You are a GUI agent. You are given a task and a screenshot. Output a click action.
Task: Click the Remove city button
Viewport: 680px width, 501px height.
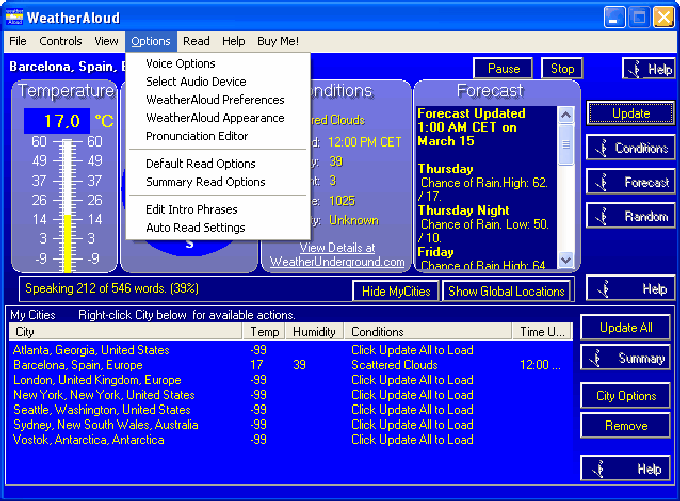pos(626,426)
